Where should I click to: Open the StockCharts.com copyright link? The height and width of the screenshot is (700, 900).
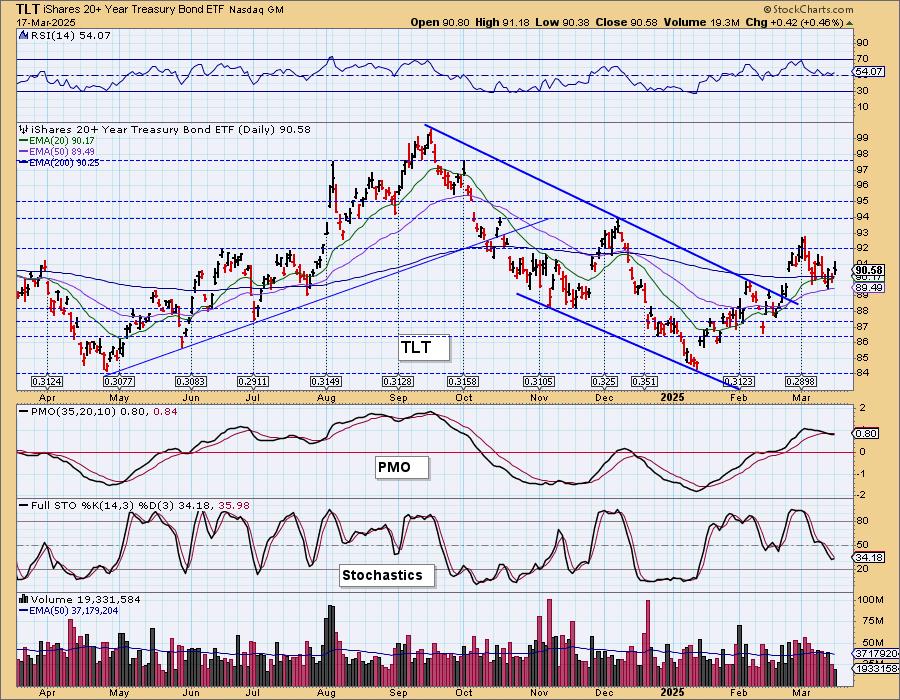[x=808, y=9]
